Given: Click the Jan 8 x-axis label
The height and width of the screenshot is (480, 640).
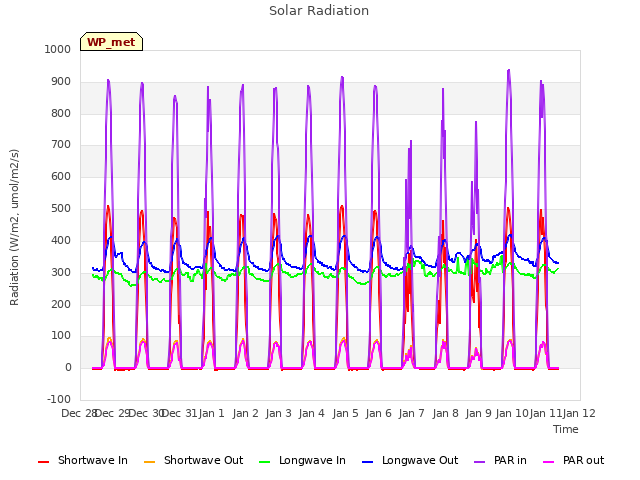Looking at the screenshot, I should click(445, 413).
